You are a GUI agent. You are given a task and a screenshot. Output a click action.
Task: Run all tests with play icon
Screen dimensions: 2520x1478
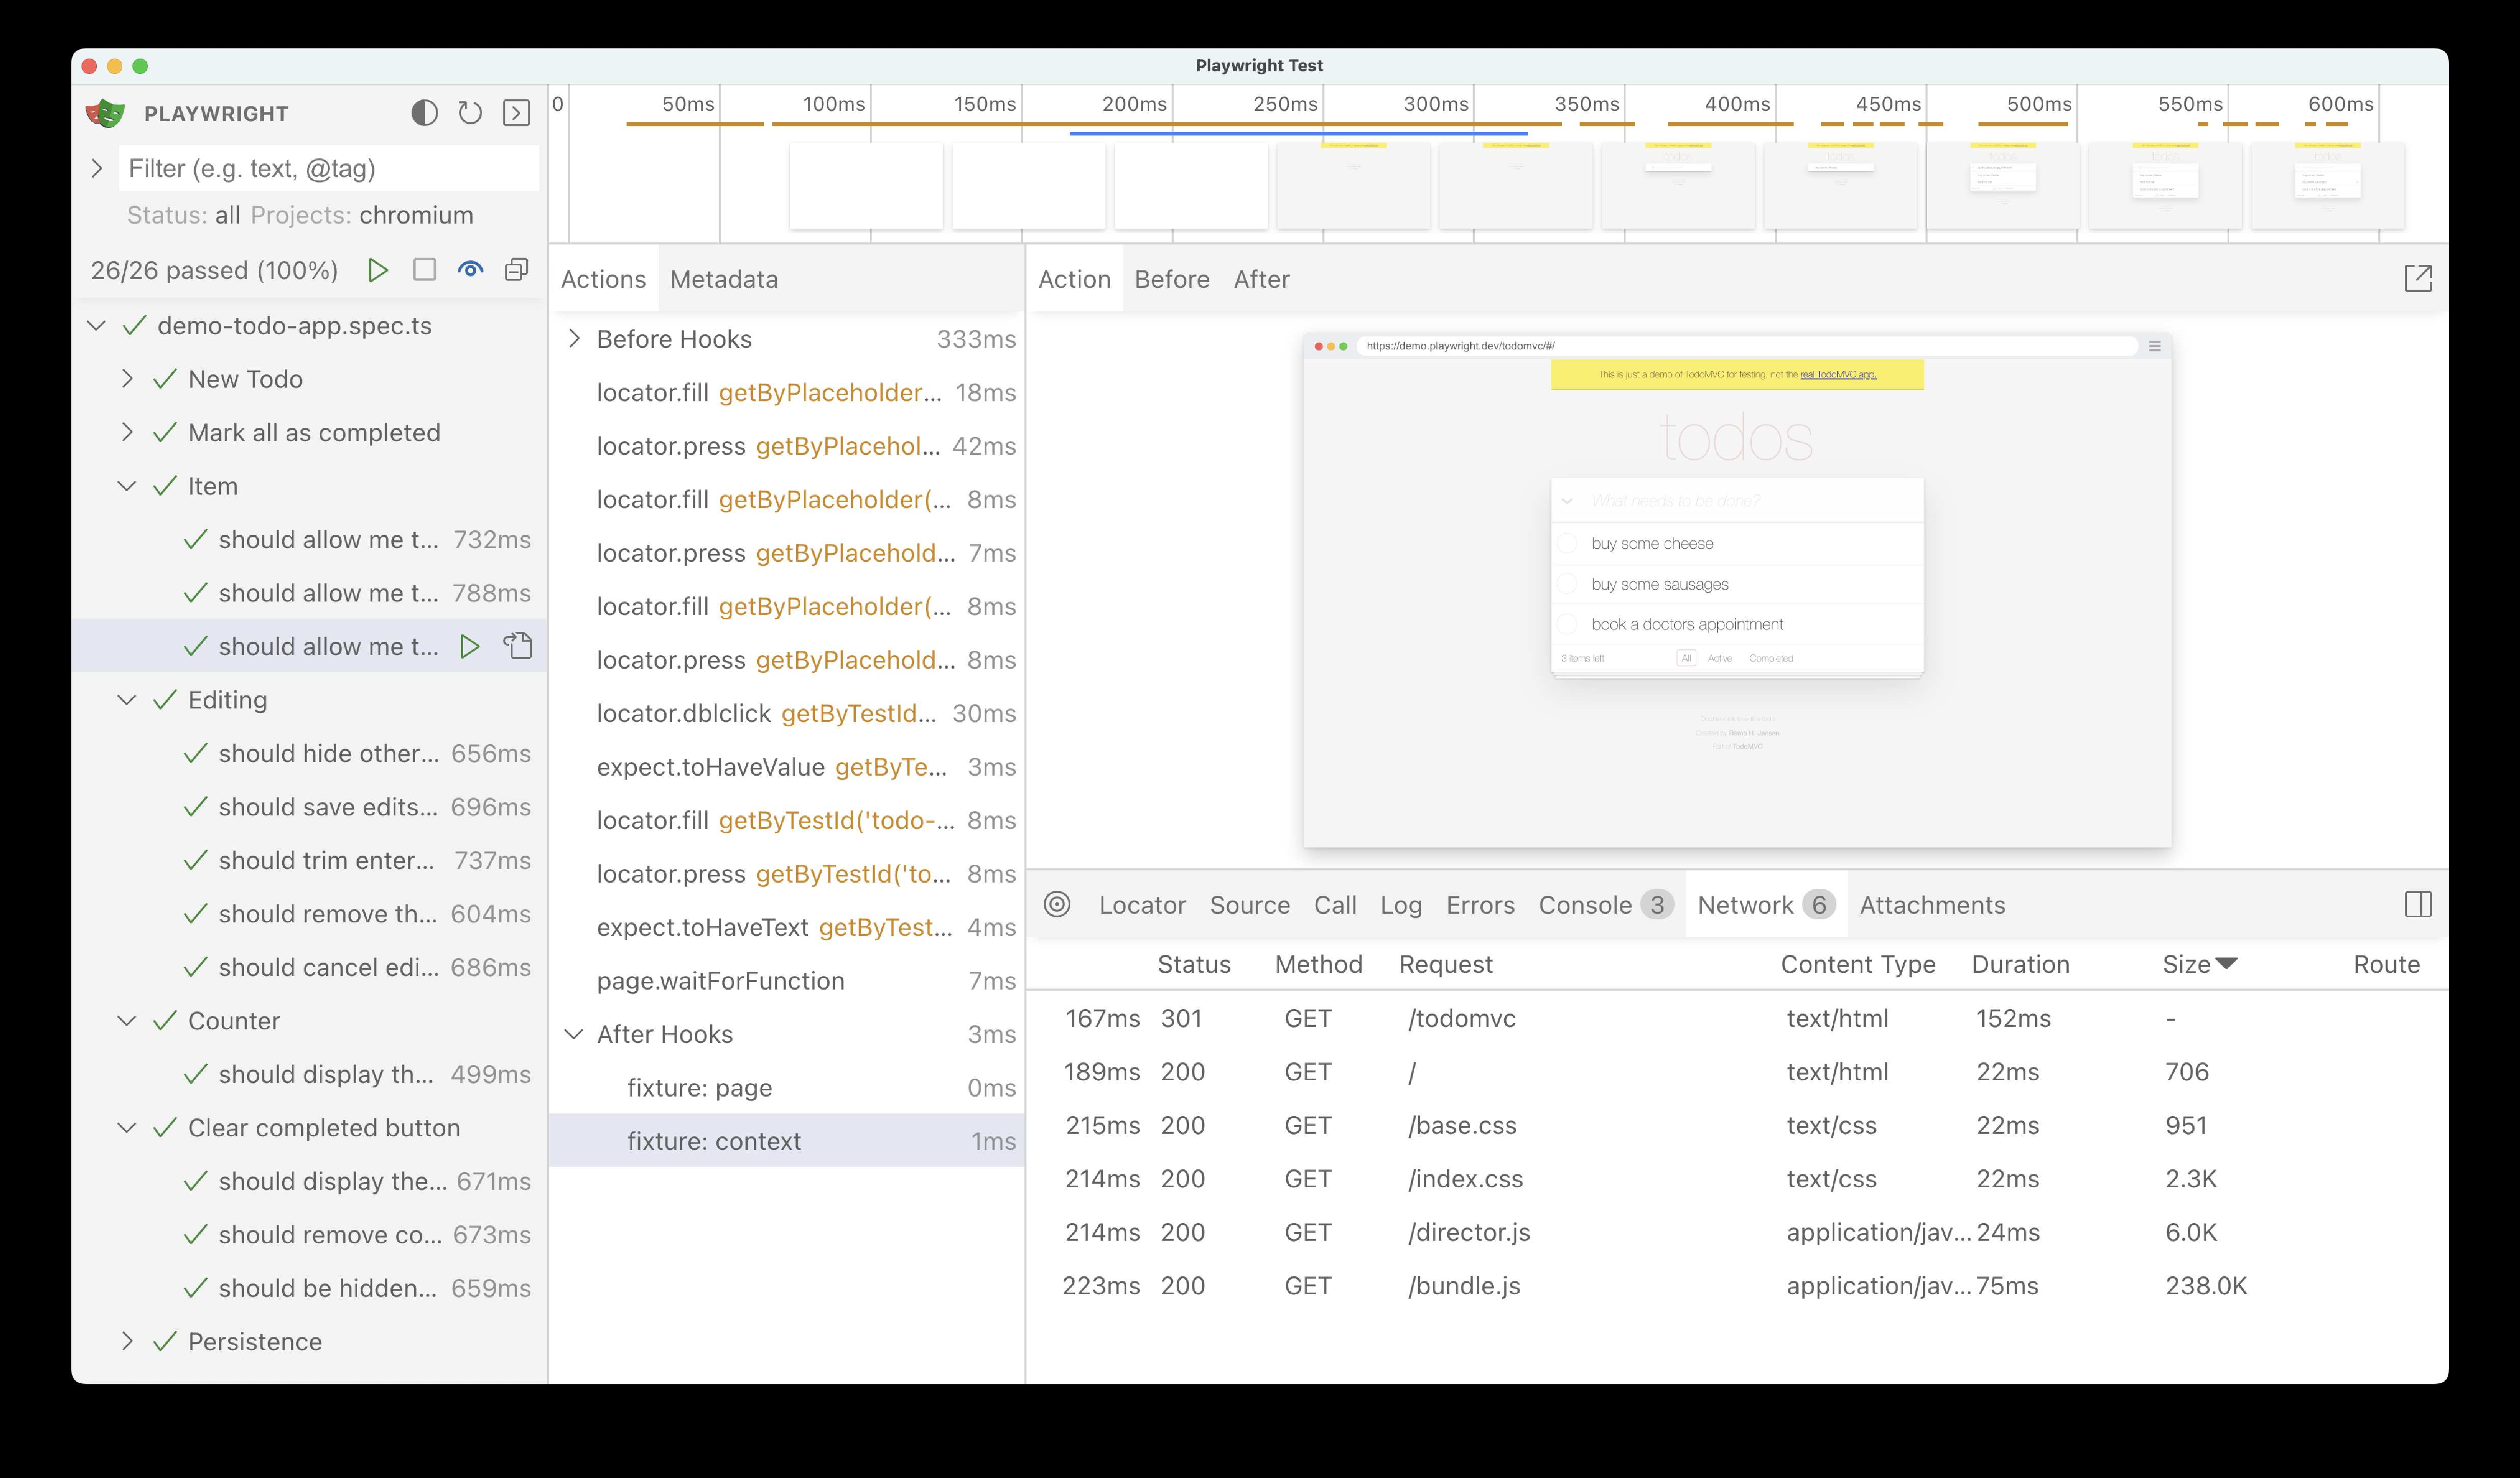[x=377, y=270]
